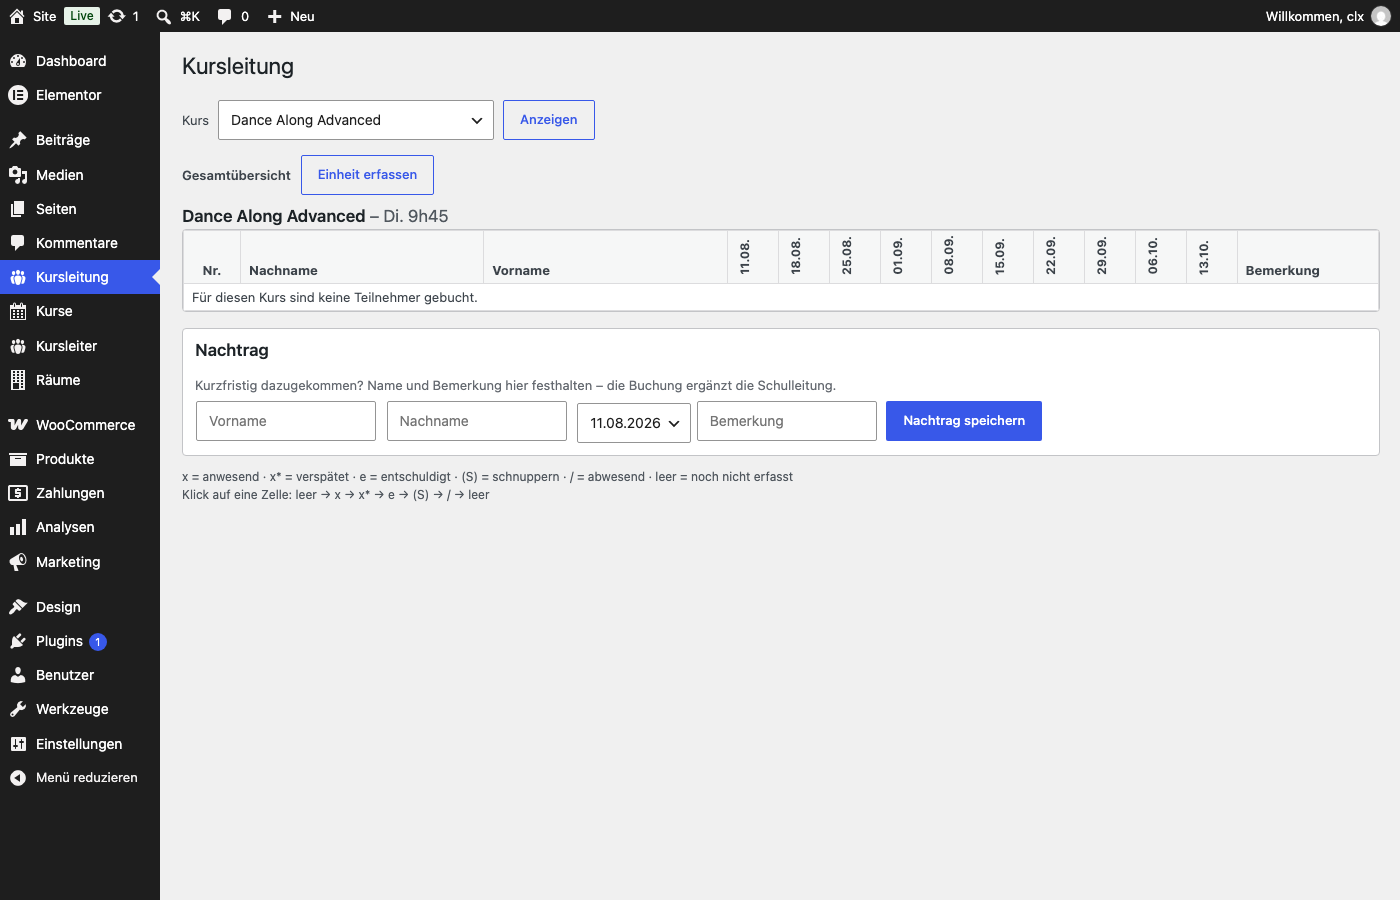Click the Kursleiter group icon

pyautogui.click(x=18, y=346)
